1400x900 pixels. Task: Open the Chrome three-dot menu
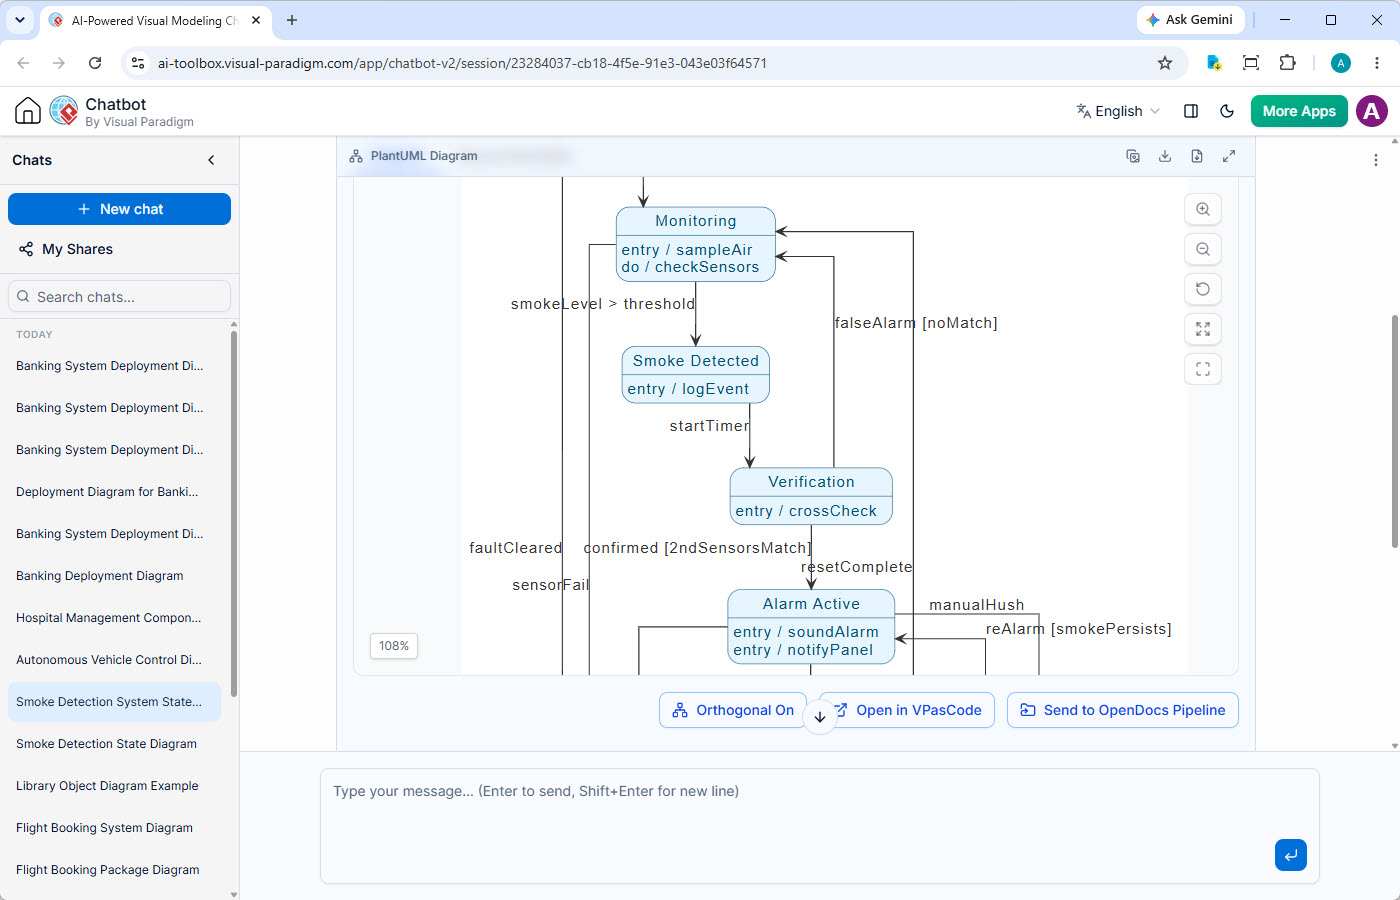1377,63
